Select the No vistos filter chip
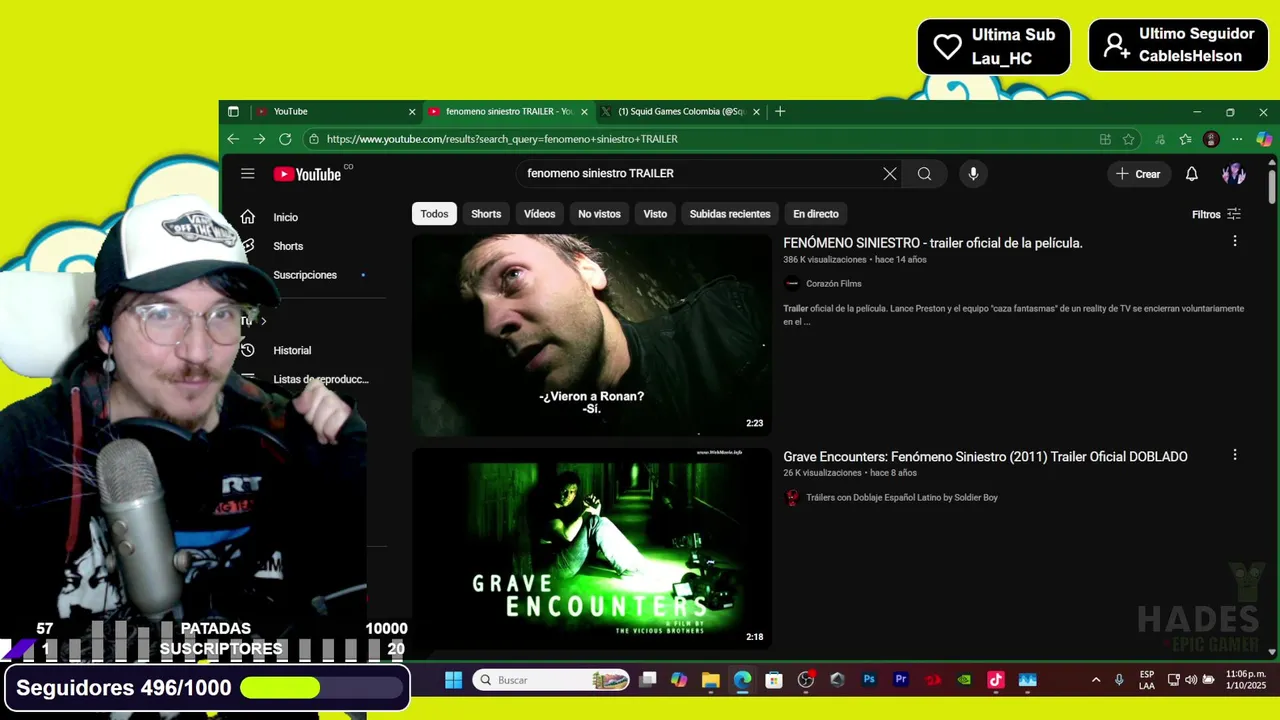The width and height of the screenshot is (1280, 720). pos(599,214)
